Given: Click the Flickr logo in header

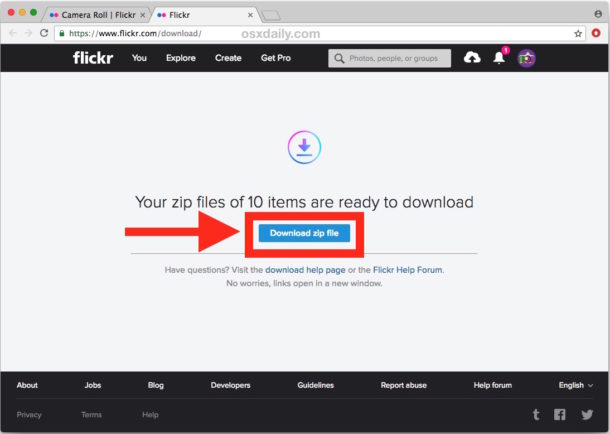Looking at the screenshot, I should (93, 58).
